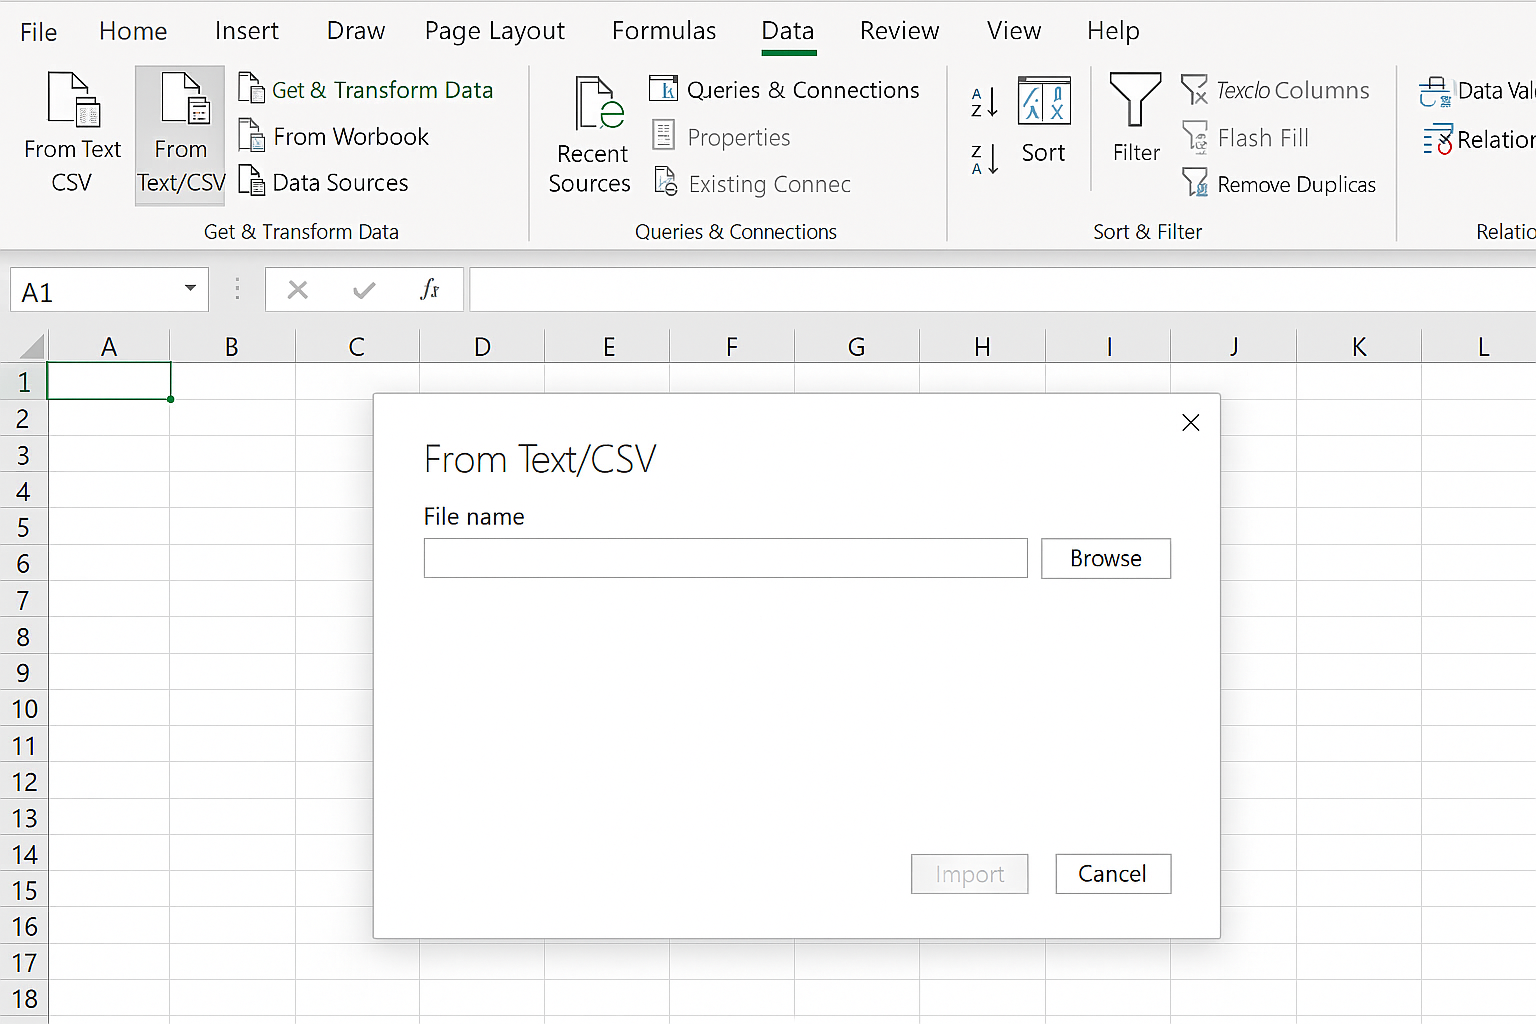Click Remove Duplicas command
1536x1024 pixels.
click(1279, 184)
